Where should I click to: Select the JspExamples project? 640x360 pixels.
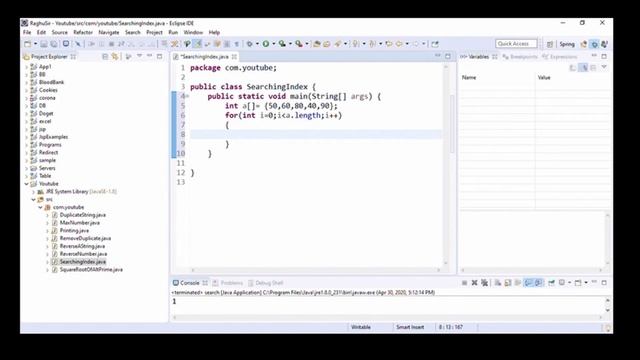point(53,137)
